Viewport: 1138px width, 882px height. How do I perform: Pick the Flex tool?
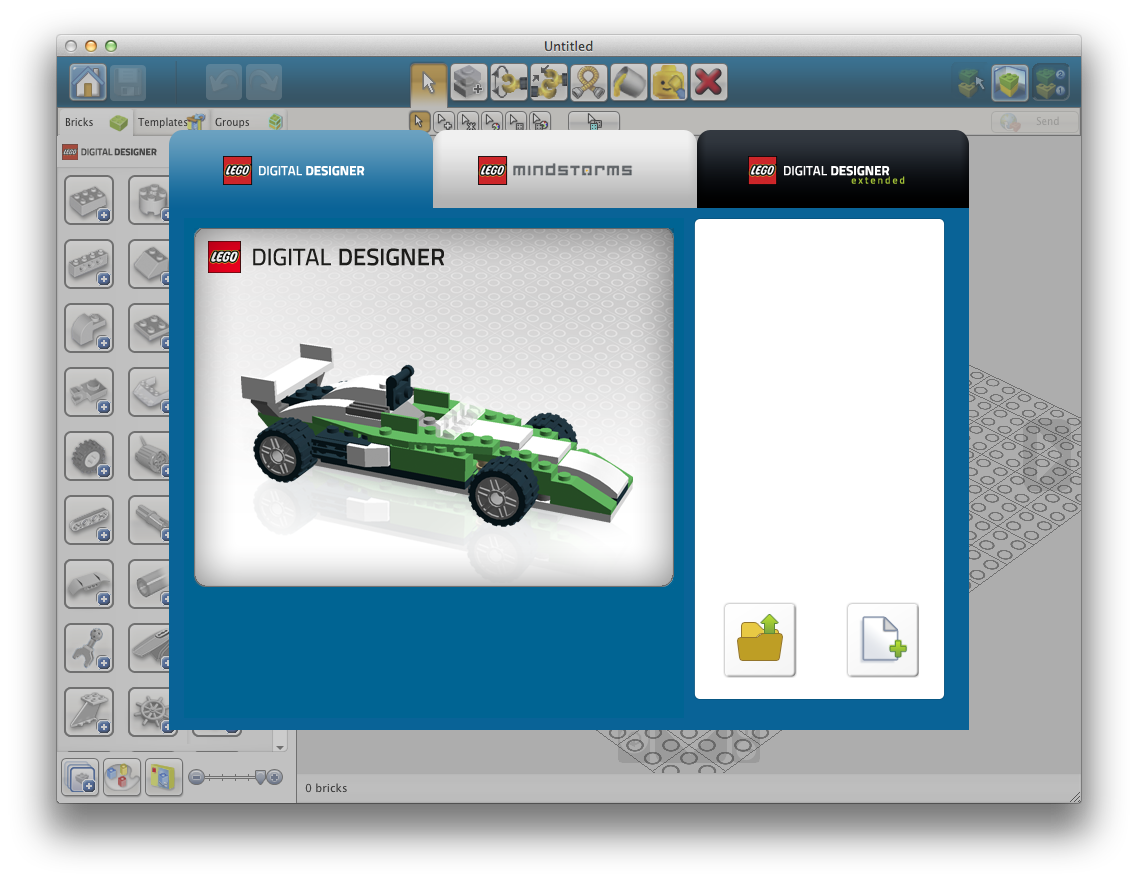(589, 81)
